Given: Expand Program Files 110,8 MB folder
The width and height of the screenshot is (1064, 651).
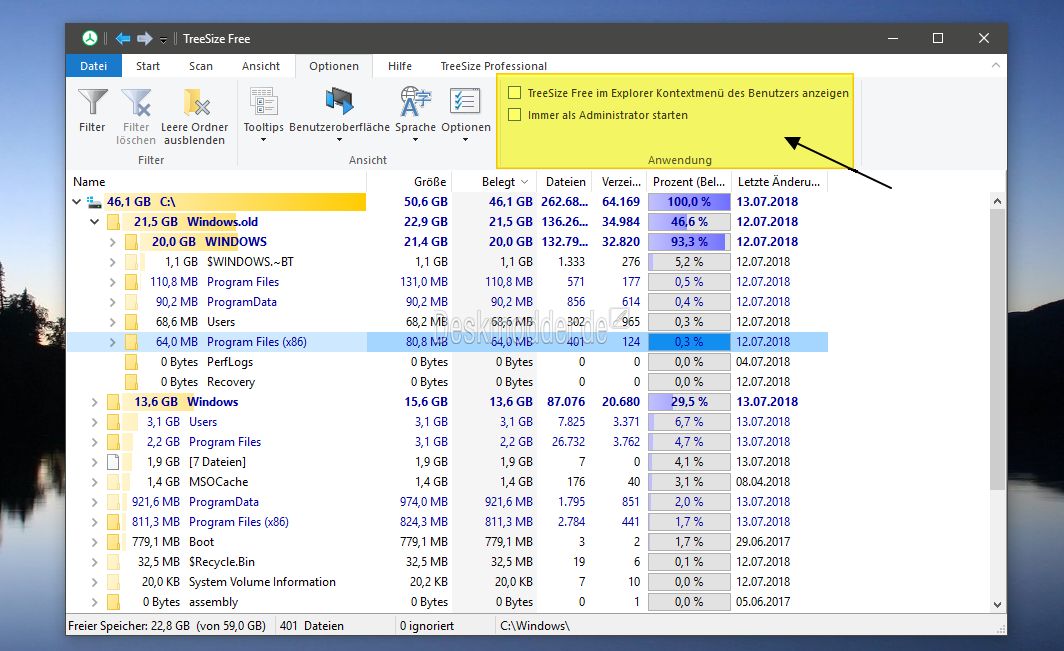Looking at the screenshot, I should pyautogui.click(x=113, y=282).
